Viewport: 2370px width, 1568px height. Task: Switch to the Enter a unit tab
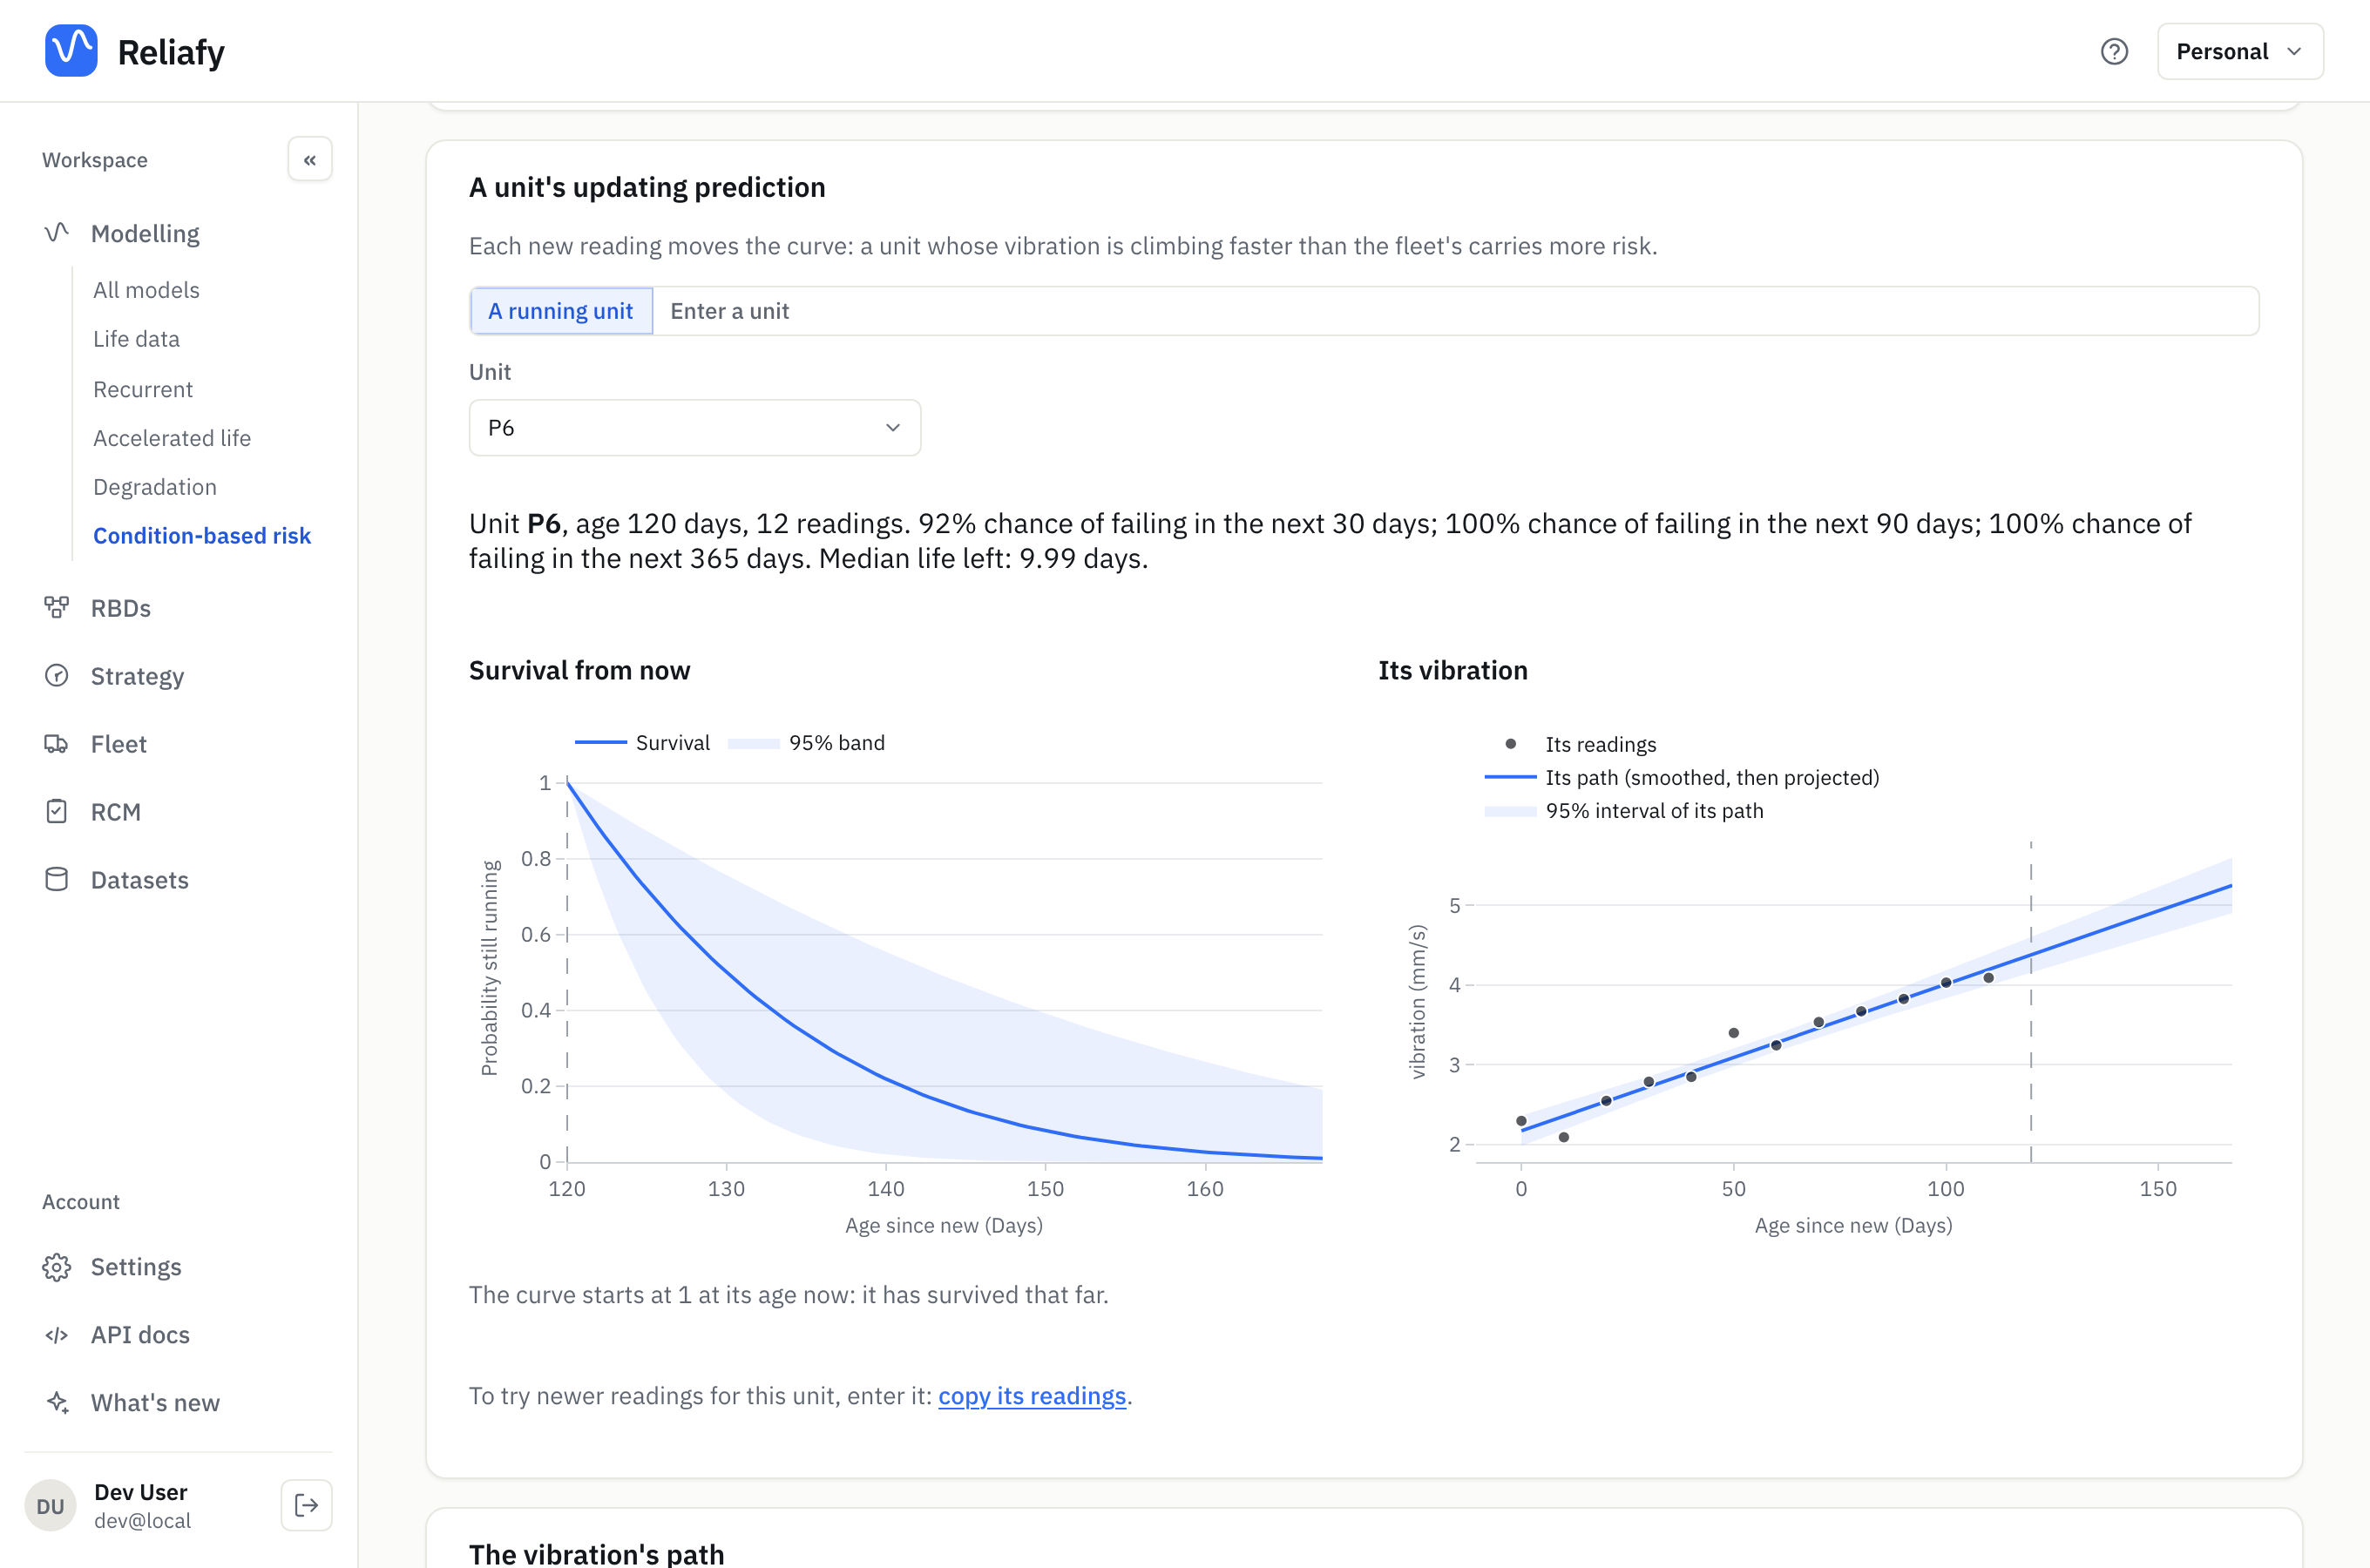[x=729, y=311]
